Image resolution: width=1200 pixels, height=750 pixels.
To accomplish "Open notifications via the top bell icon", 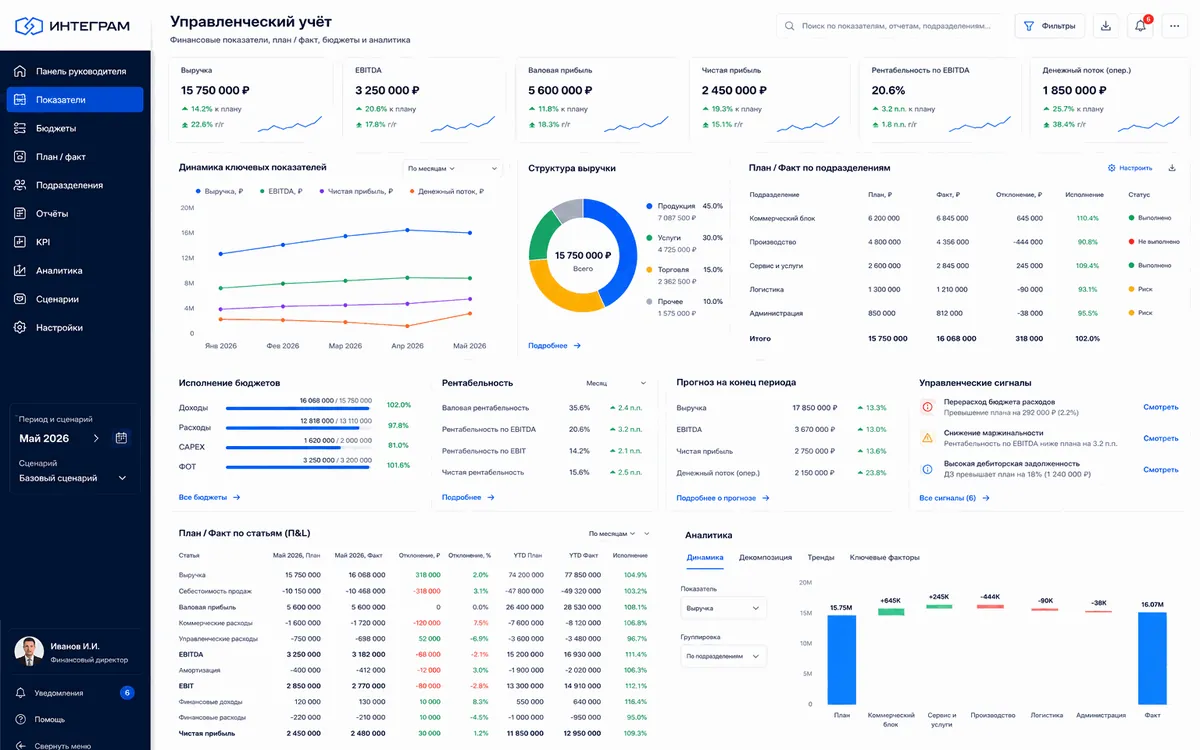I will point(1140,26).
